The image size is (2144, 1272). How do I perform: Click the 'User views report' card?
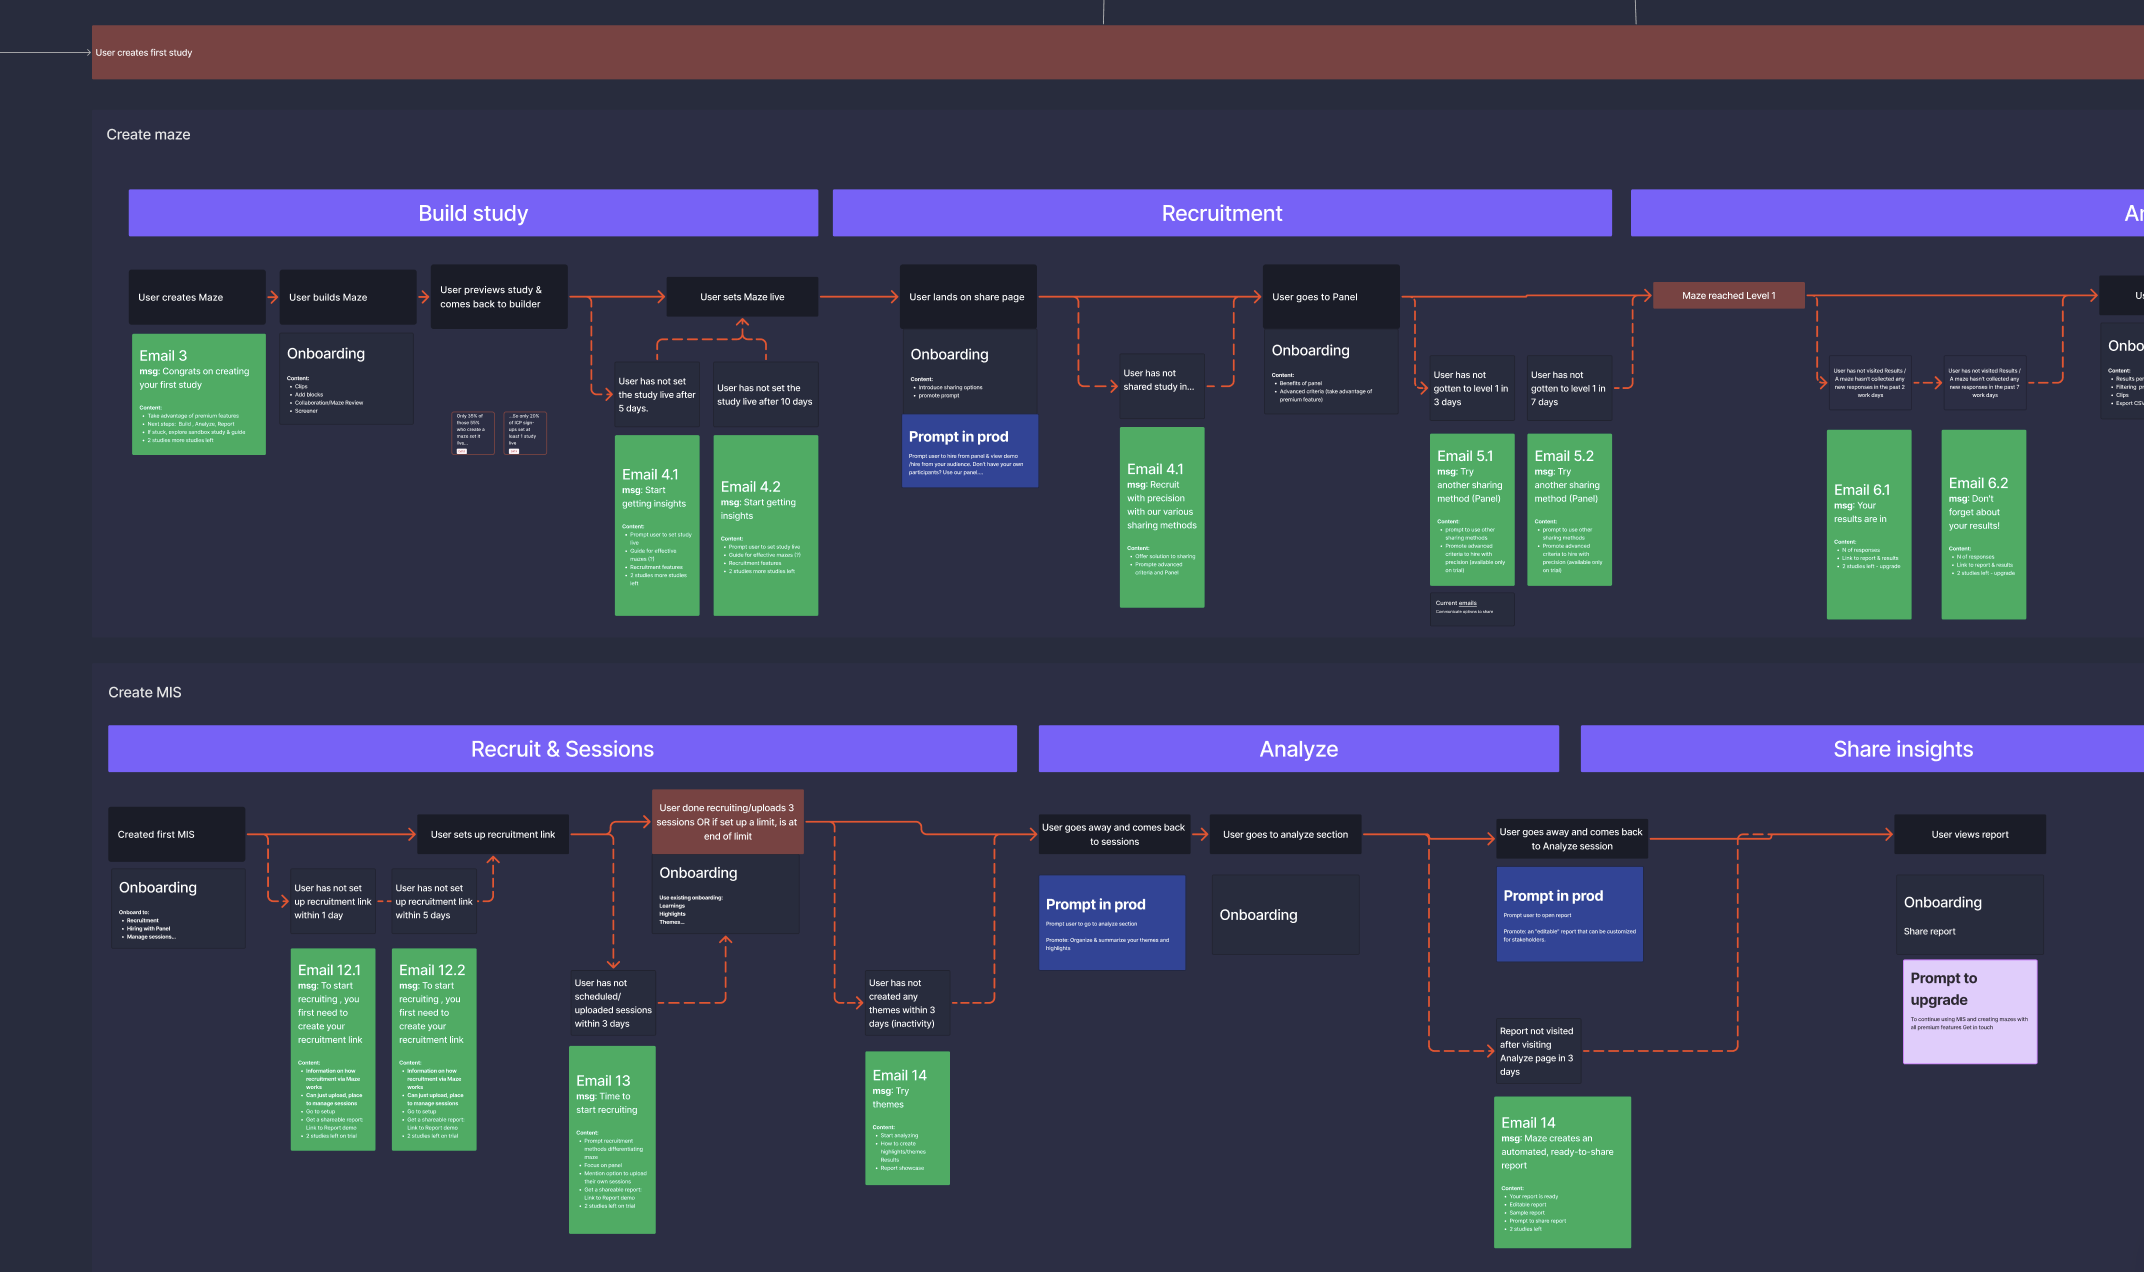click(x=1970, y=834)
